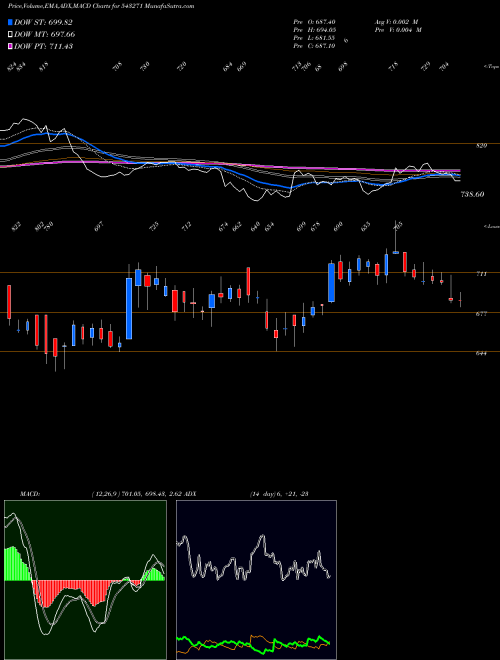The width and height of the screenshot is (500, 660).
Task: Click the '<Lows' row label
Action: click(x=491, y=226)
